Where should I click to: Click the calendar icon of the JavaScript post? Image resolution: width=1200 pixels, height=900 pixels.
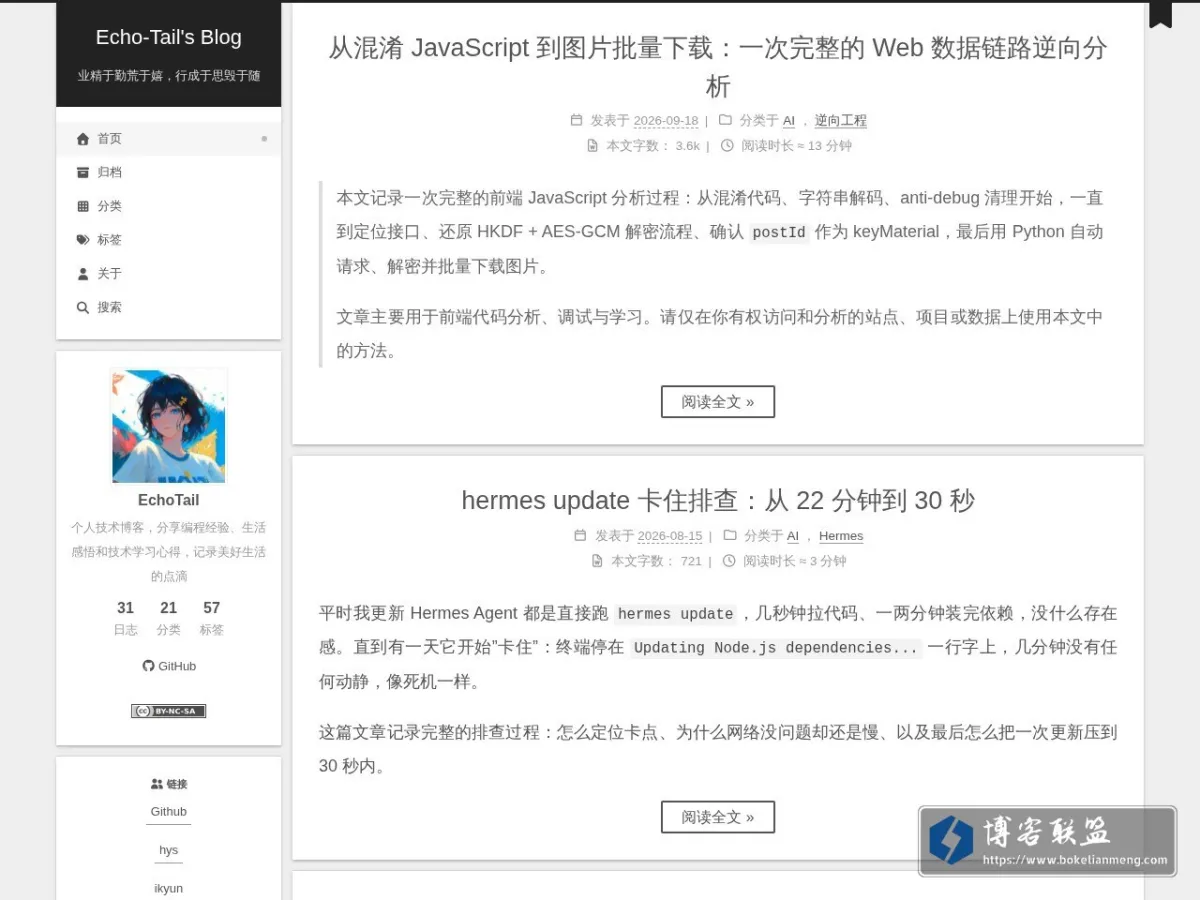(576, 120)
